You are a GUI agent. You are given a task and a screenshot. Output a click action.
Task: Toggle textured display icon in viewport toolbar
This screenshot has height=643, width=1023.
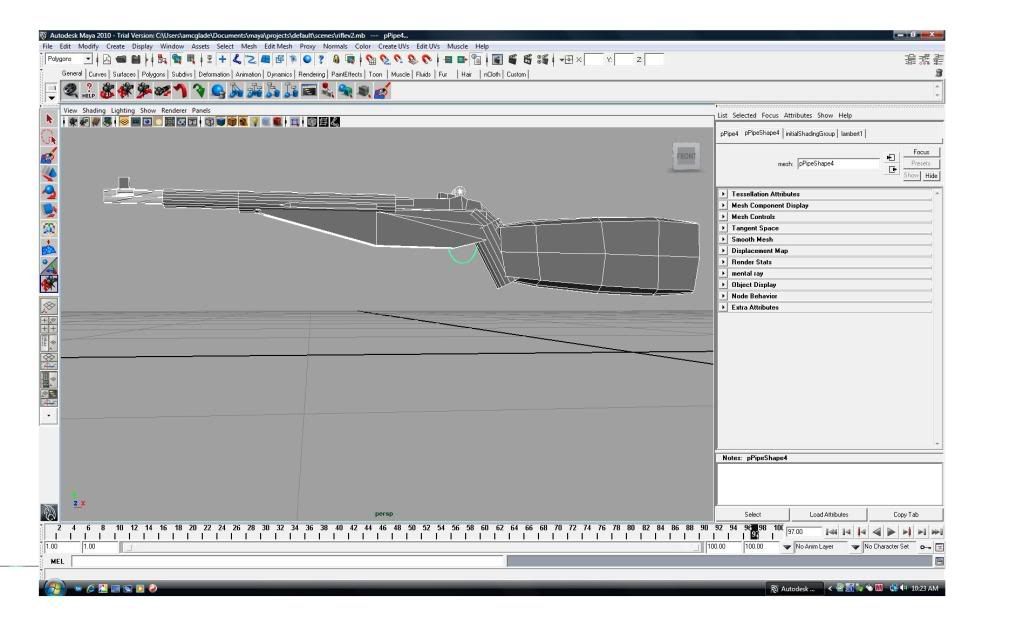(243, 122)
